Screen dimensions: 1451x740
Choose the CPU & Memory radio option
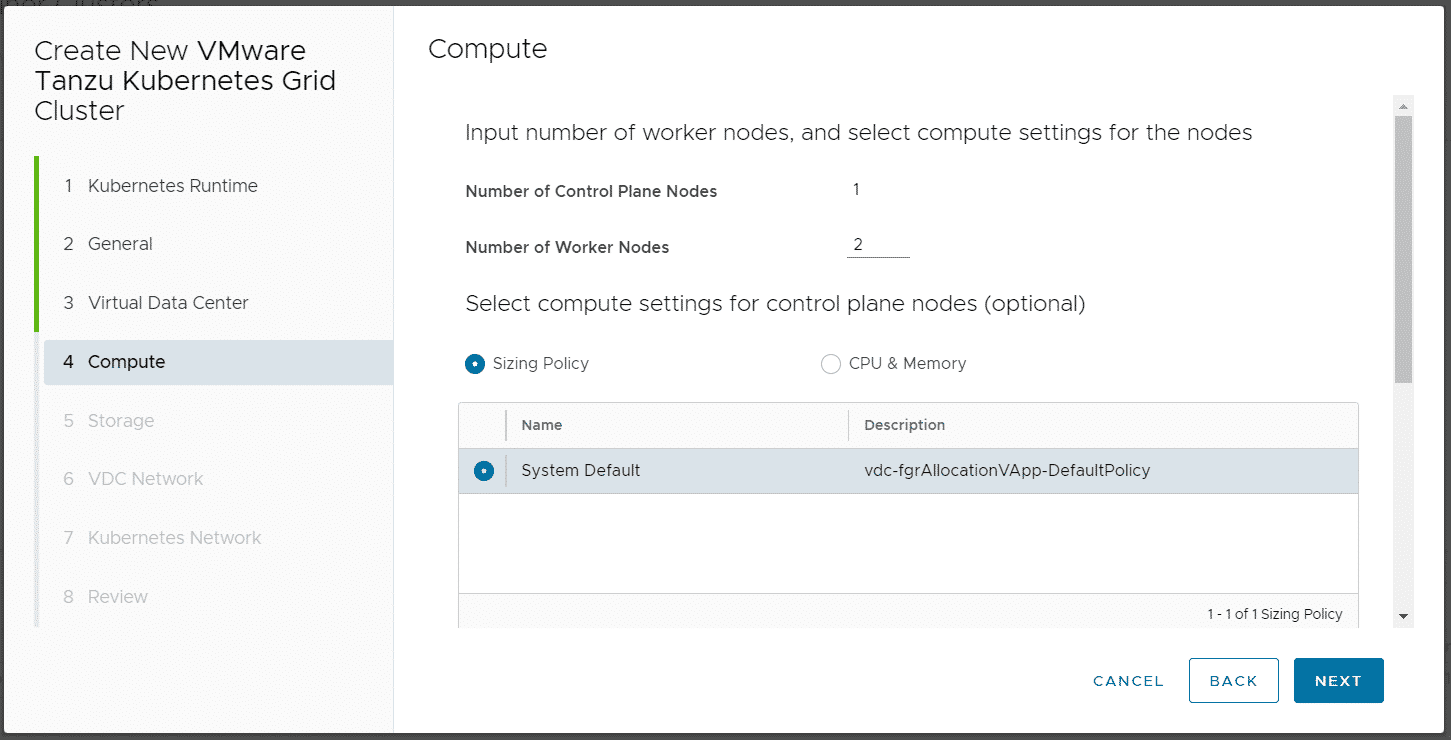pos(830,364)
